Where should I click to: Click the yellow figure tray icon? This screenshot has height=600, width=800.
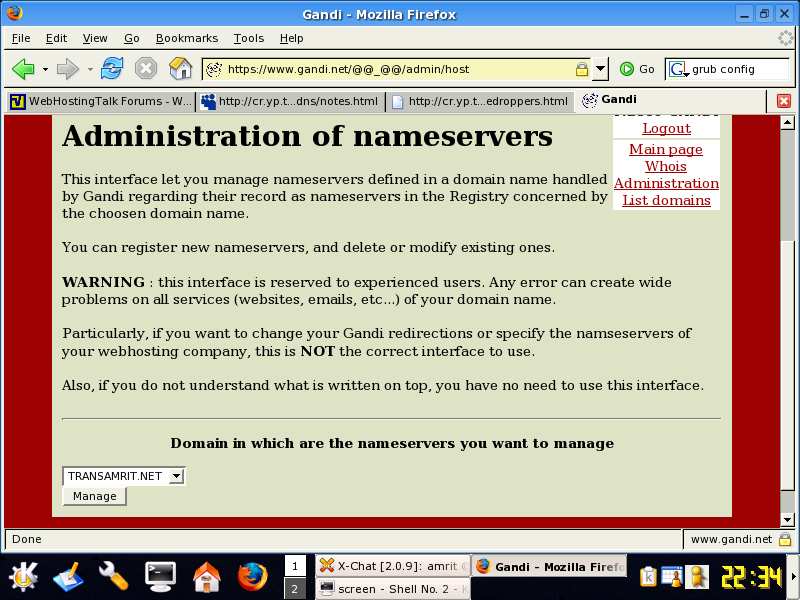click(x=697, y=577)
